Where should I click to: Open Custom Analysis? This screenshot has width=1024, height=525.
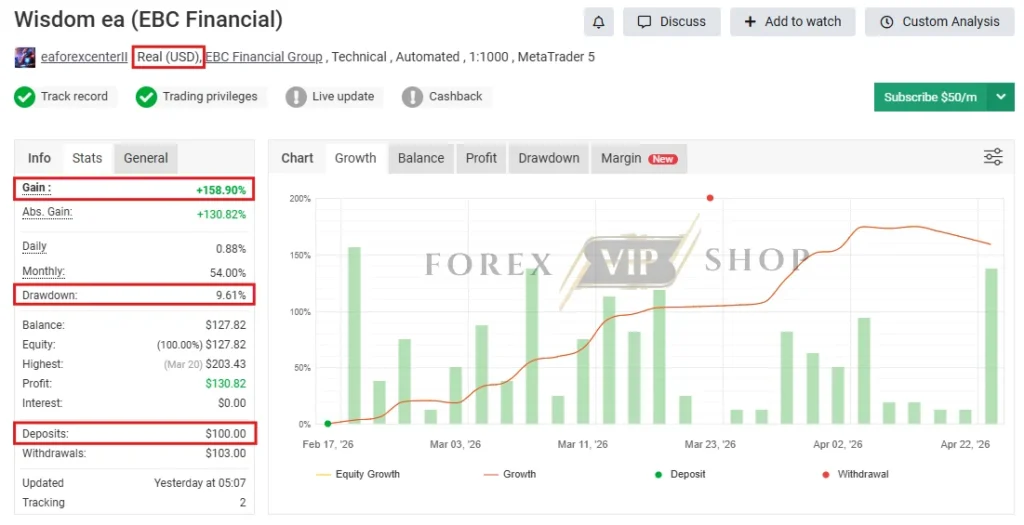click(x=939, y=22)
